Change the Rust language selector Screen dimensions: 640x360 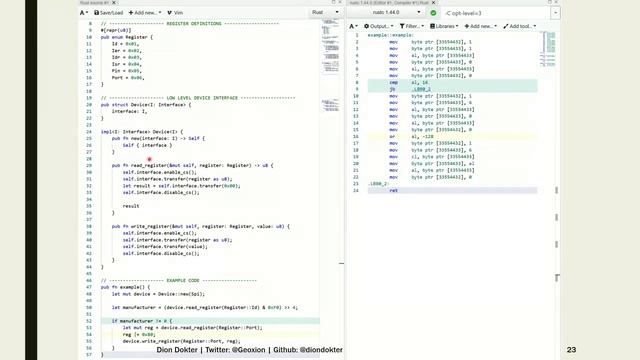tap(325, 12)
